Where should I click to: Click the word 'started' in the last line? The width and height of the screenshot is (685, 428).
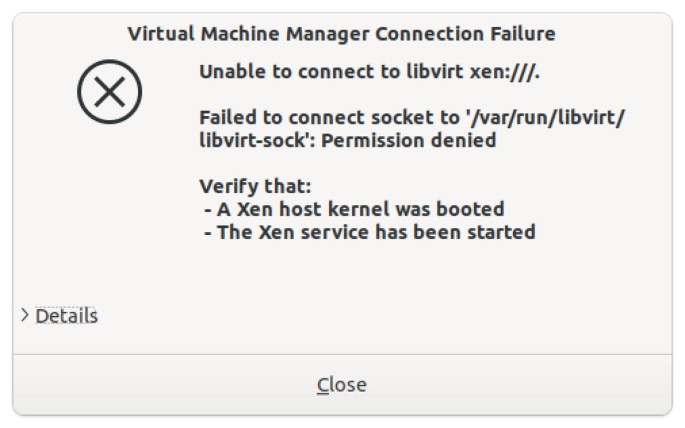coord(501,232)
